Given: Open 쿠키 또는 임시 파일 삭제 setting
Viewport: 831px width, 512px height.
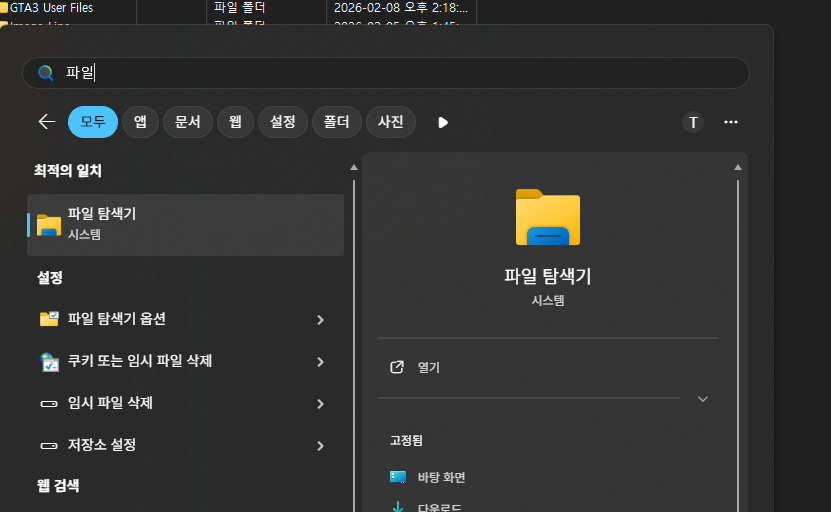Looking at the screenshot, I should (185, 361).
